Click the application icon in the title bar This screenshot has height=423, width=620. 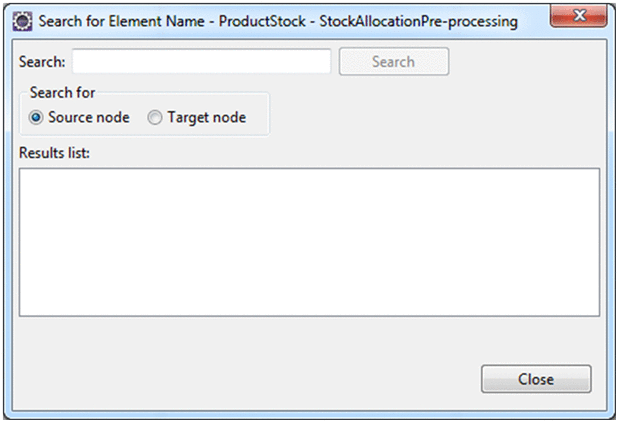[18, 21]
